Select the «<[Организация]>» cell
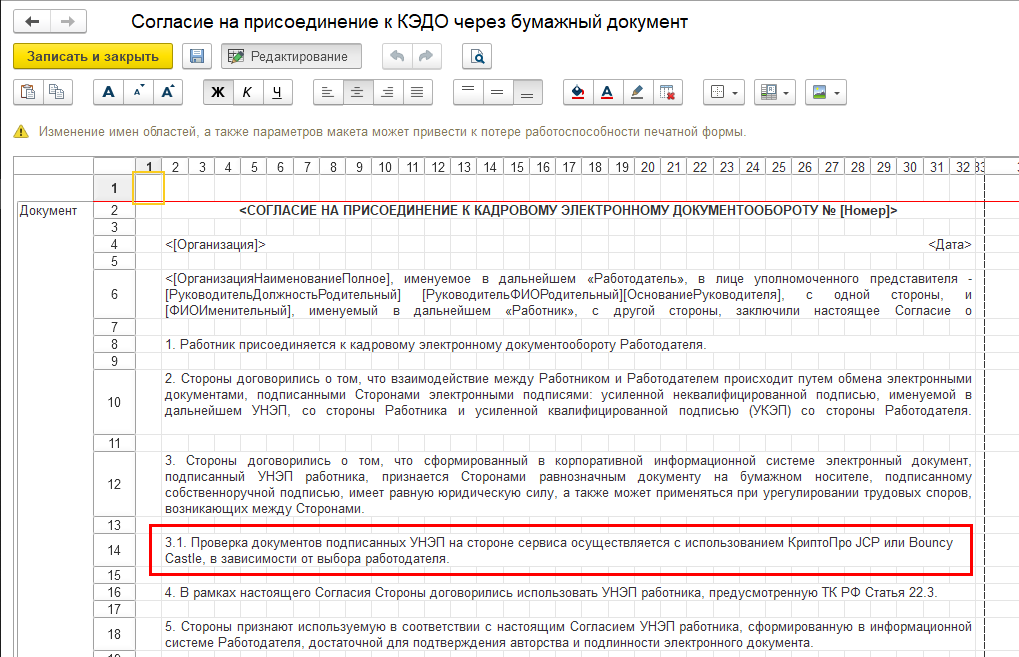The width and height of the screenshot is (1019, 657). click(215, 245)
